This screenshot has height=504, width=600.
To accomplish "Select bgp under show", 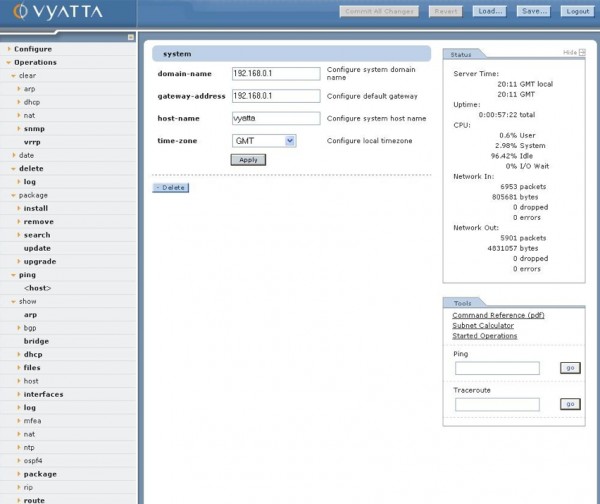I will (30, 328).
